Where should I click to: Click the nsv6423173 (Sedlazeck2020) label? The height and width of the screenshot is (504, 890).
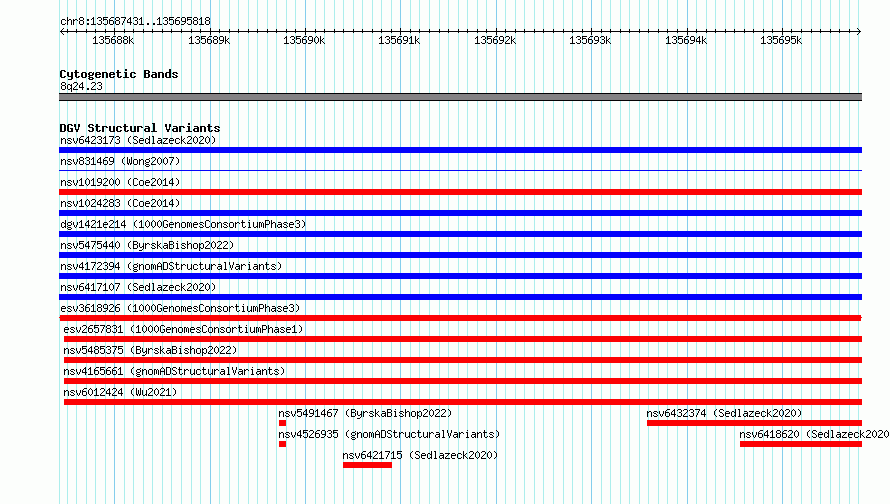[138, 140]
